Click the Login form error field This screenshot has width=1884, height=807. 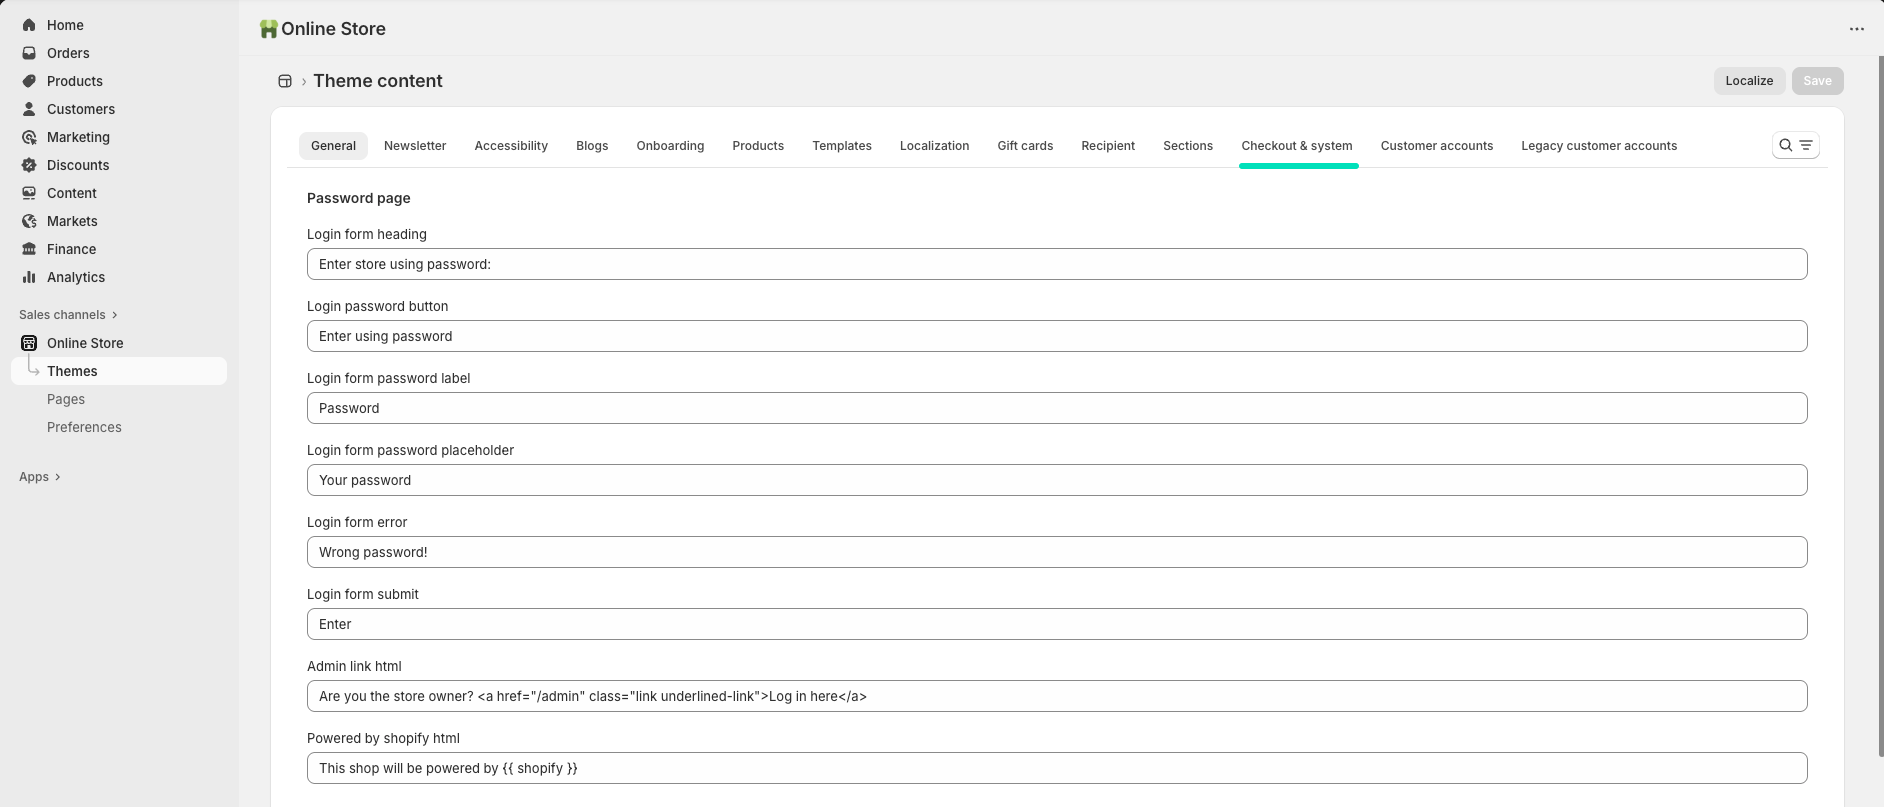click(1057, 552)
